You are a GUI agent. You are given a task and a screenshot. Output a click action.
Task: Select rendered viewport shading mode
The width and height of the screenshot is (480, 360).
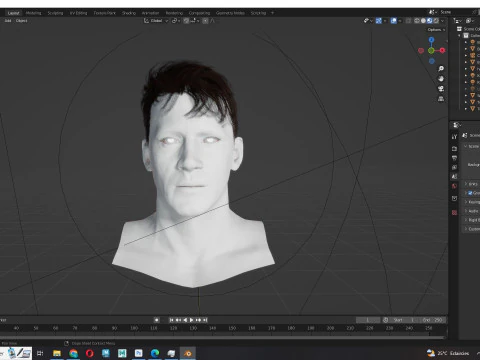click(436, 21)
